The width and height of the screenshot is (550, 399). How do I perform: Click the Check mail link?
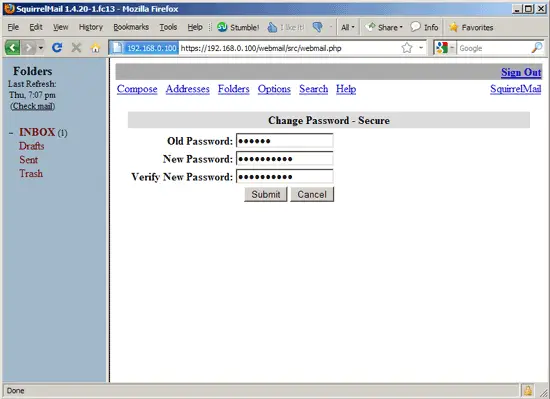coord(33,106)
